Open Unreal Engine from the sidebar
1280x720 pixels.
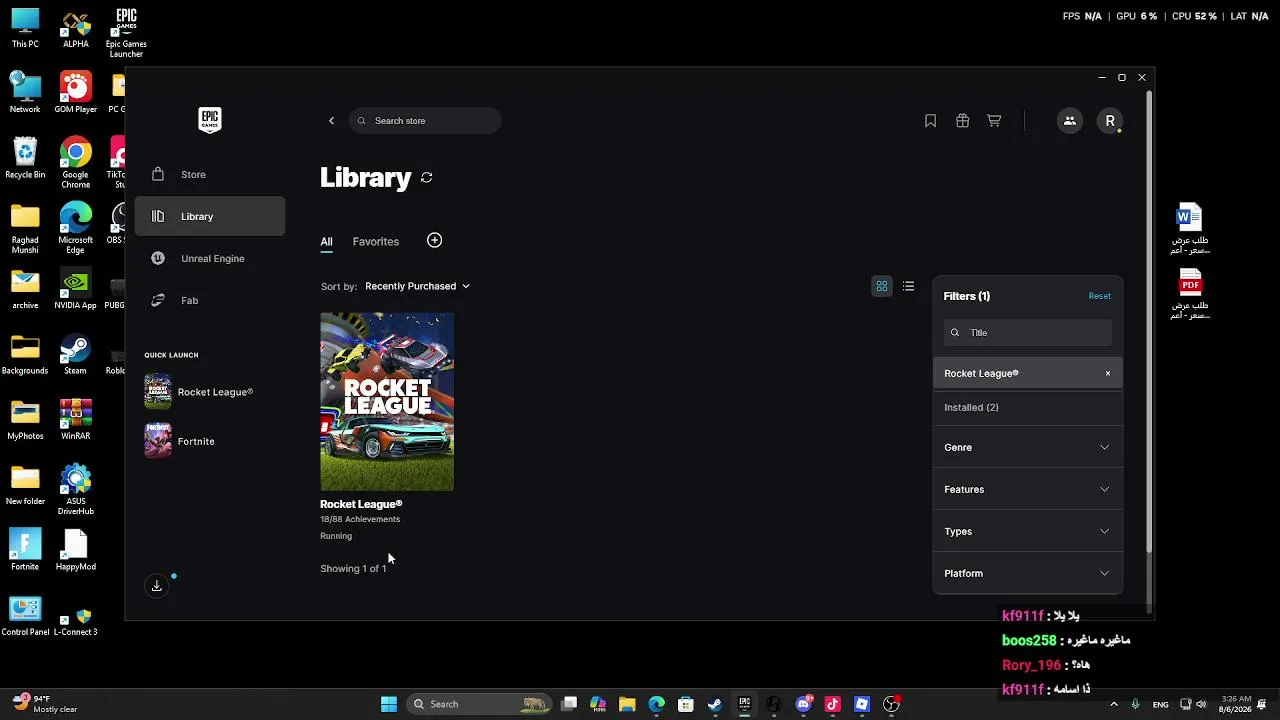[210, 258]
